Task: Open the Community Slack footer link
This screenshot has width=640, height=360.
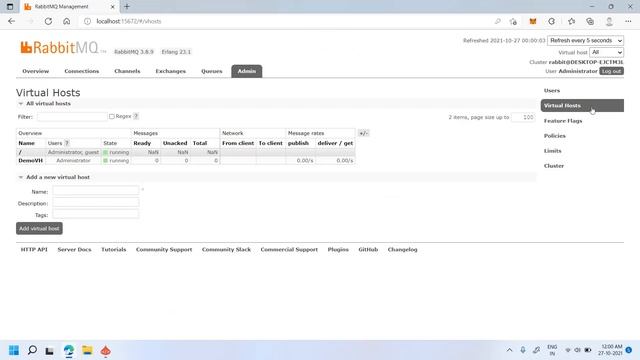Action: tap(226, 249)
